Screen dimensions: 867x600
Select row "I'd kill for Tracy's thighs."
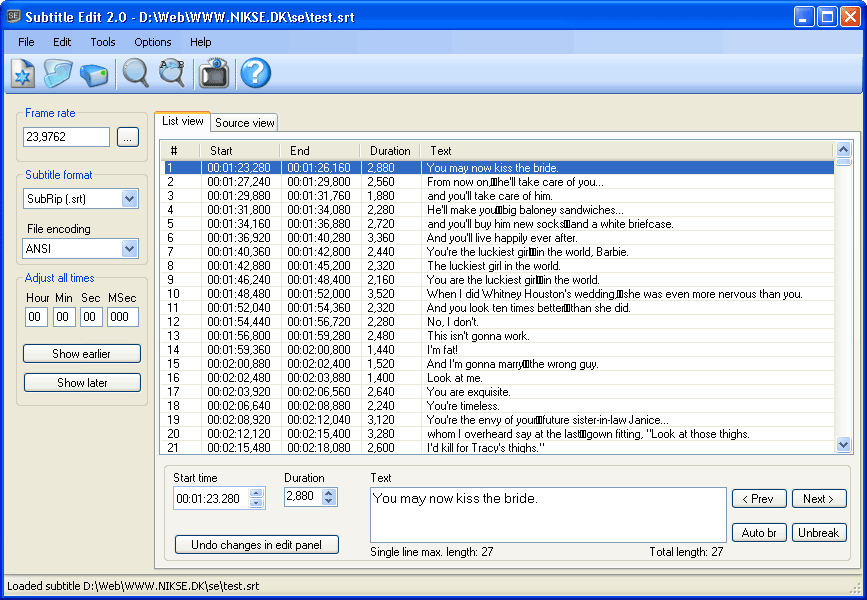(499, 447)
